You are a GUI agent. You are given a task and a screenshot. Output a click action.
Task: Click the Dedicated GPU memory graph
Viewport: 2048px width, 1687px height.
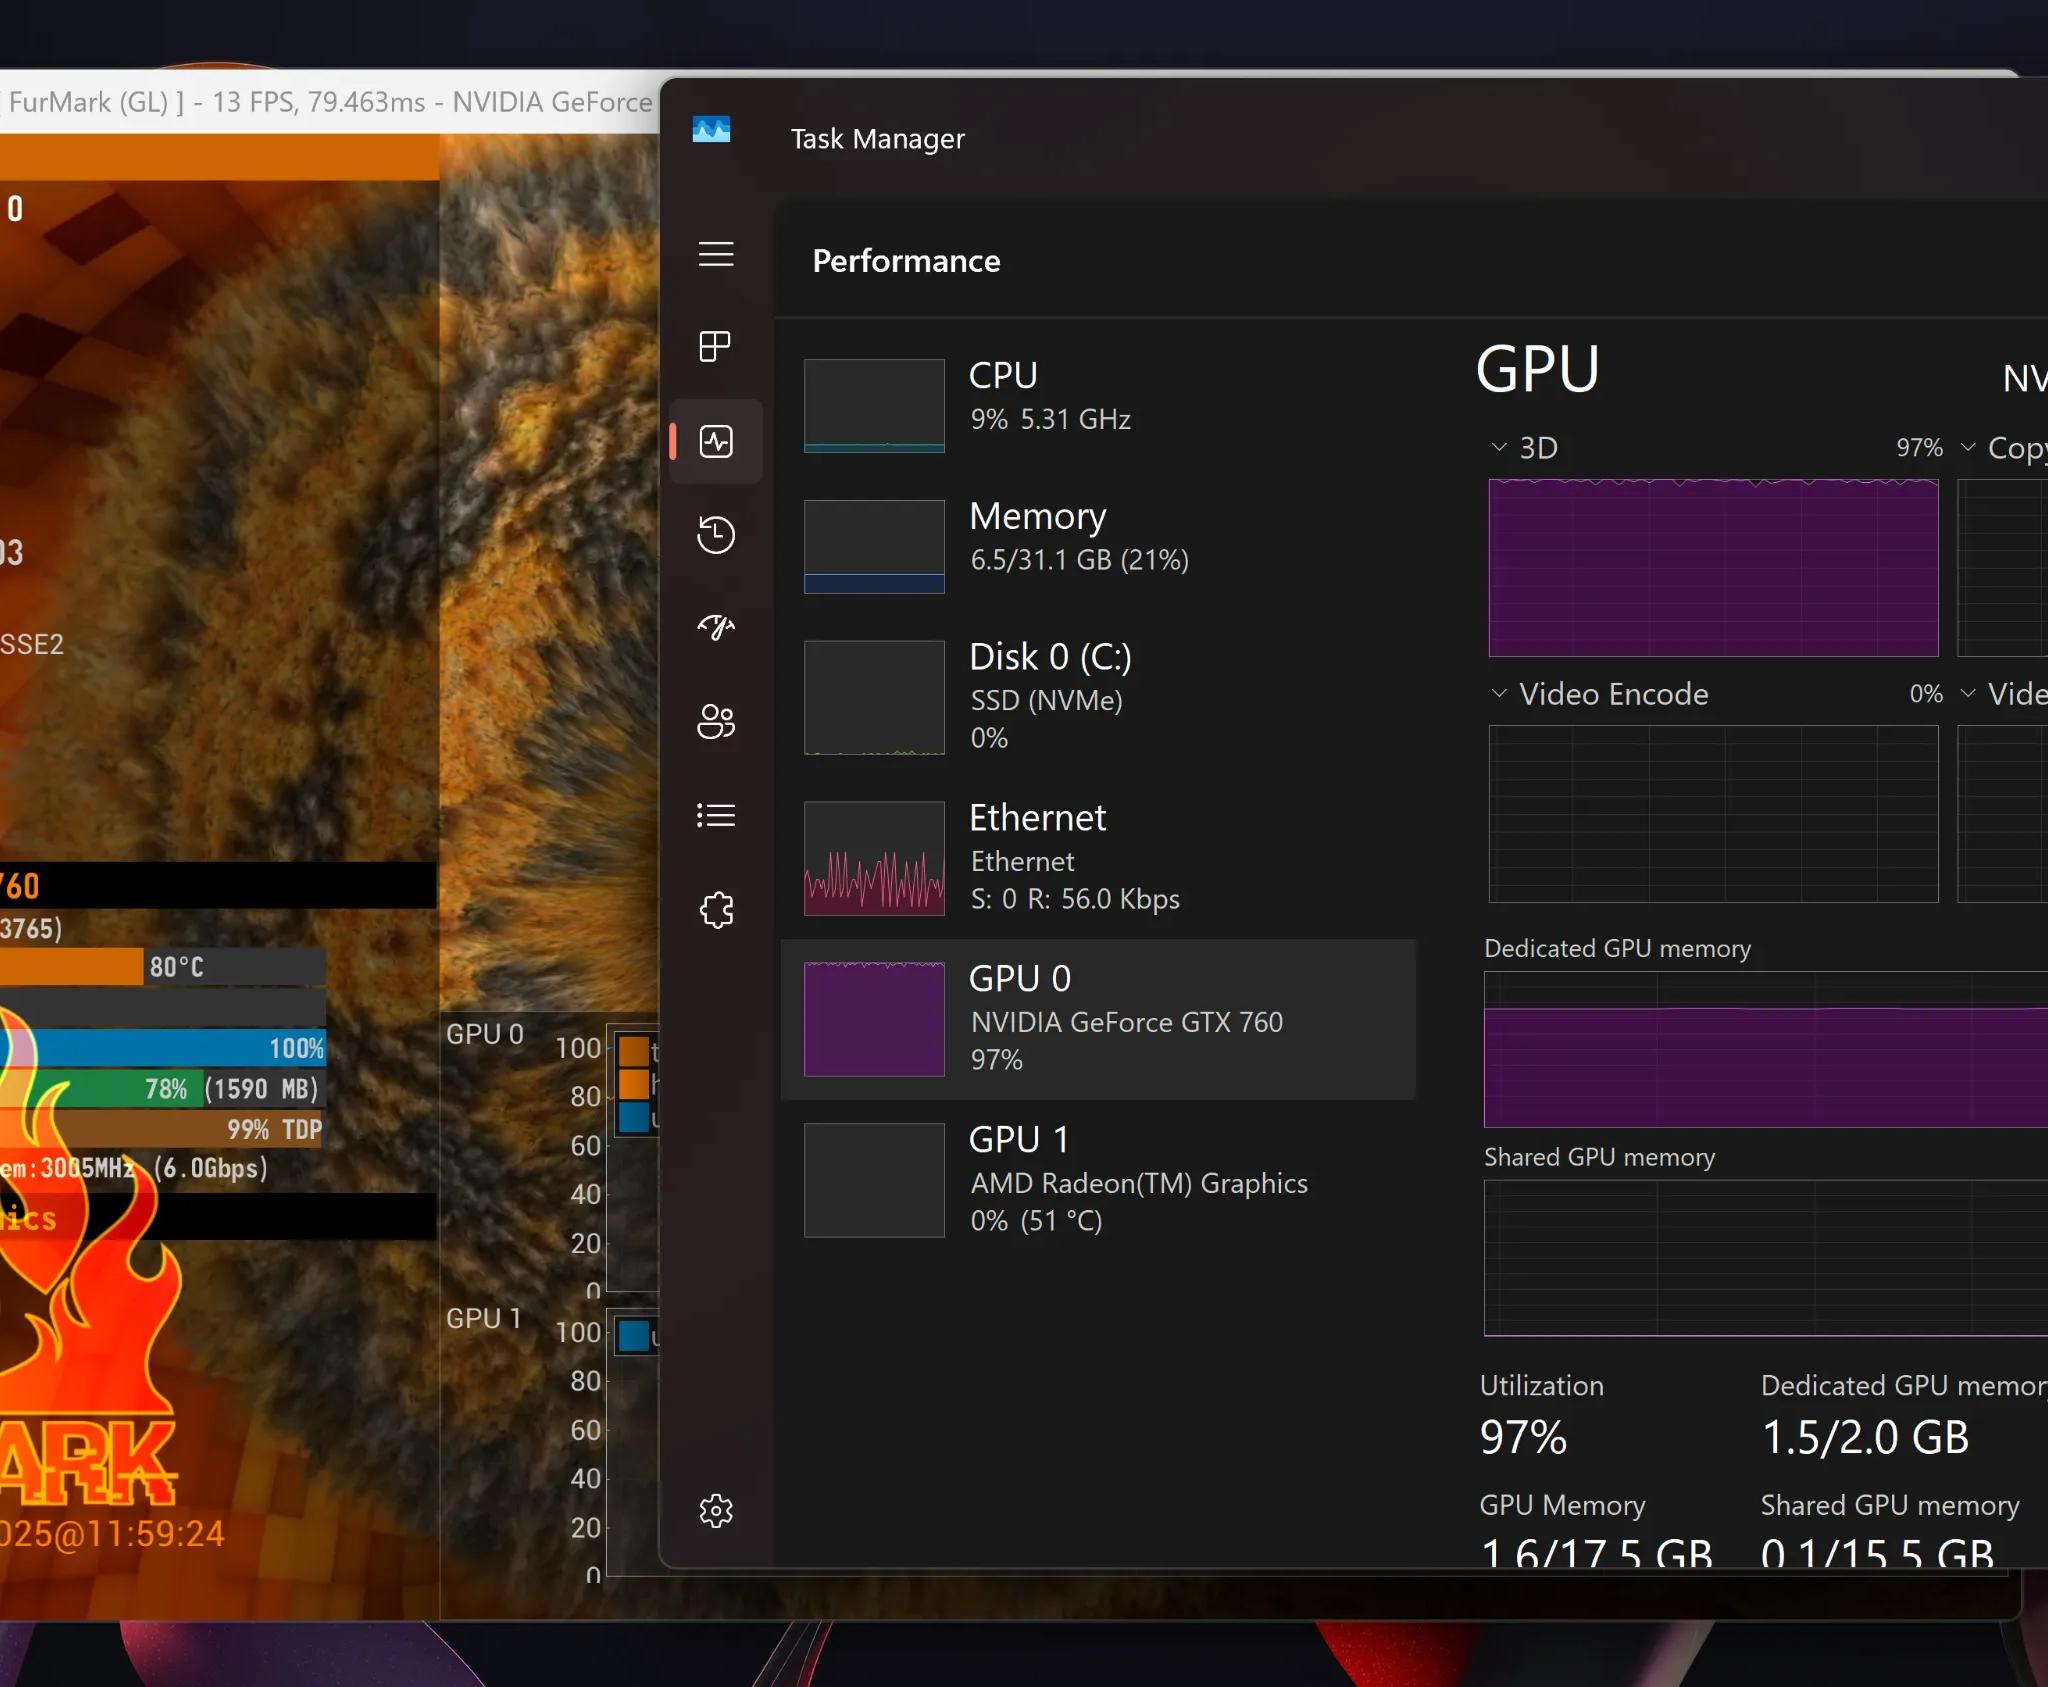1766,1049
